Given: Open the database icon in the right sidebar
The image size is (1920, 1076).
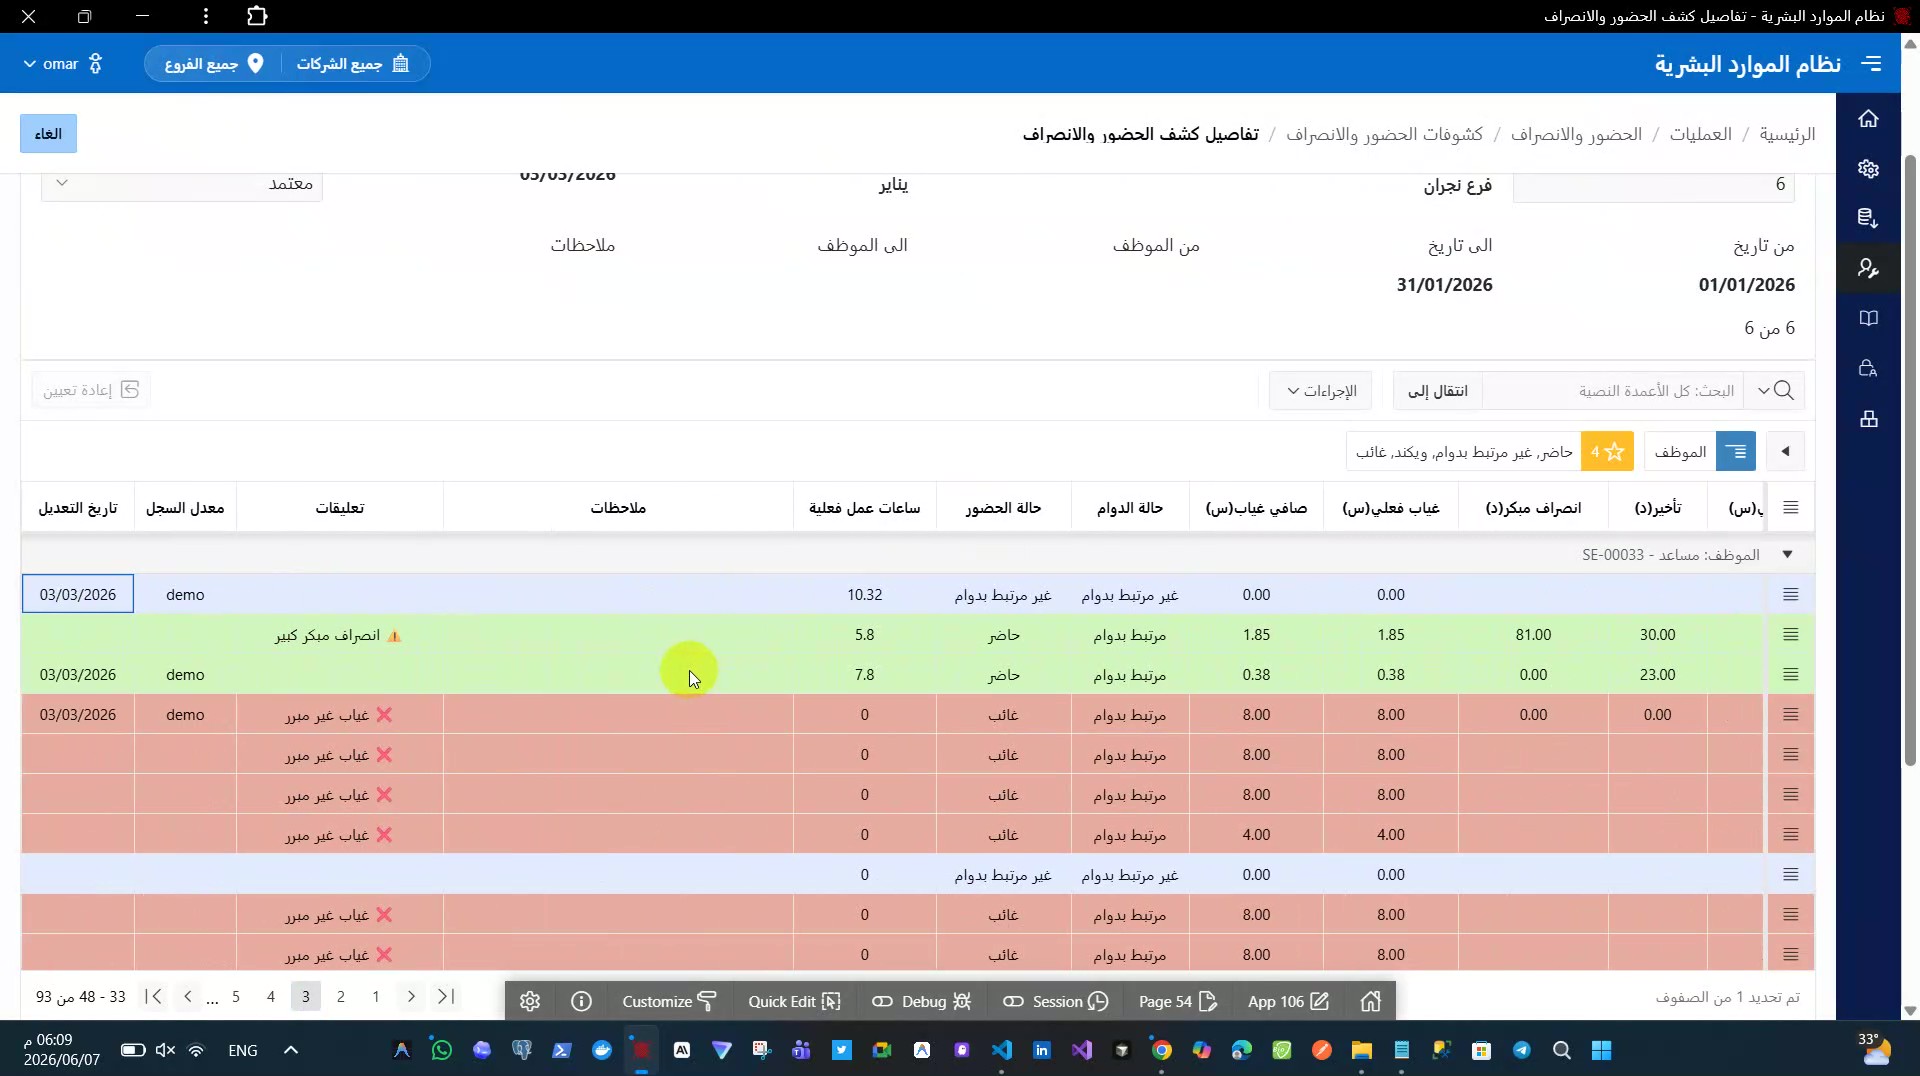Looking at the screenshot, I should click(1868, 218).
